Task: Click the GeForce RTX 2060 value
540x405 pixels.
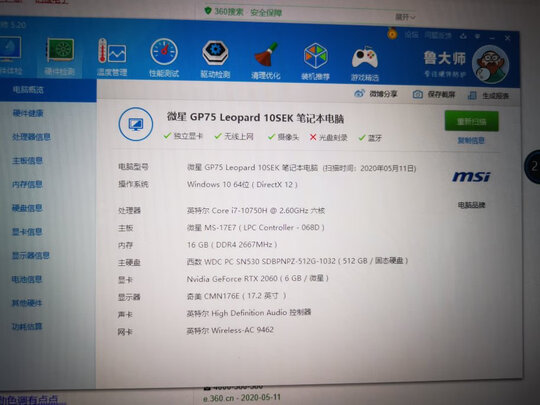Action: [258, 278]
